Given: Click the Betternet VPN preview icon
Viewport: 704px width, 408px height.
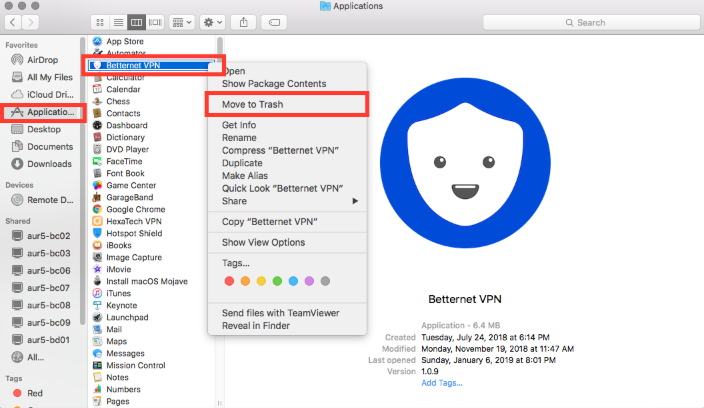Looking at the screenshot, I should click(465, 163).
